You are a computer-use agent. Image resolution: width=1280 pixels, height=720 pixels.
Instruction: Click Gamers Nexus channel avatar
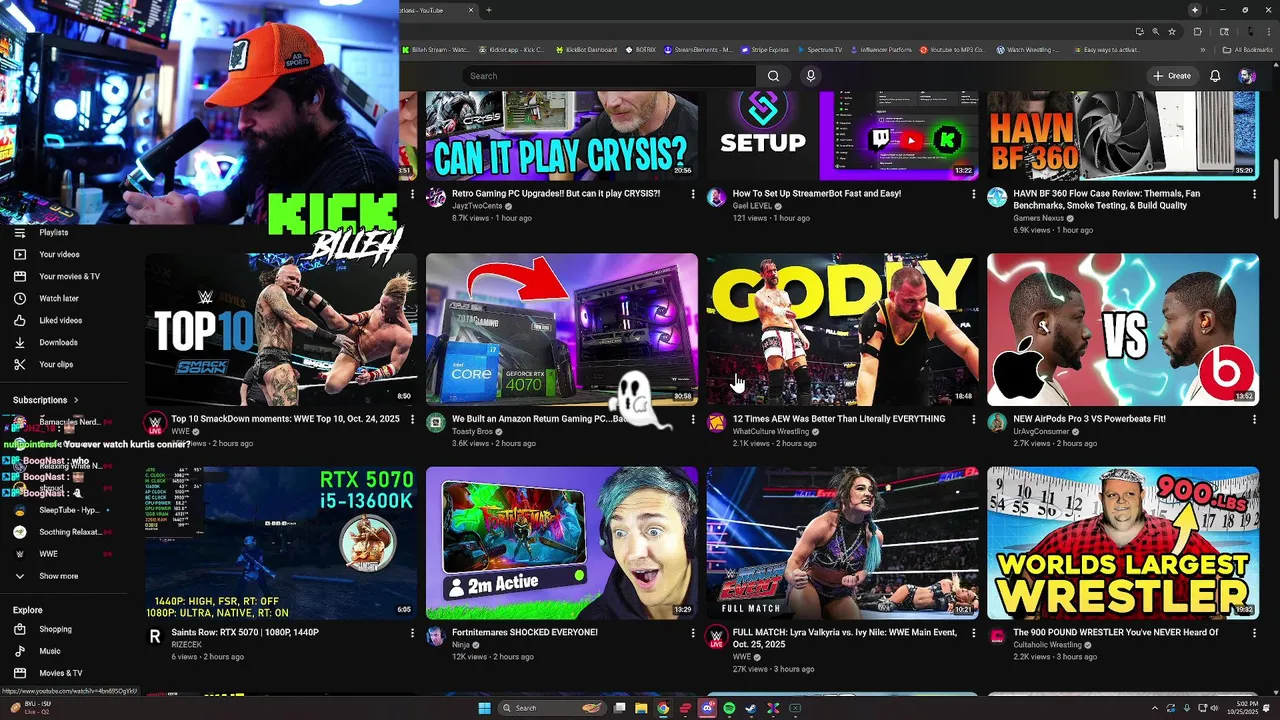pos(997,198)
